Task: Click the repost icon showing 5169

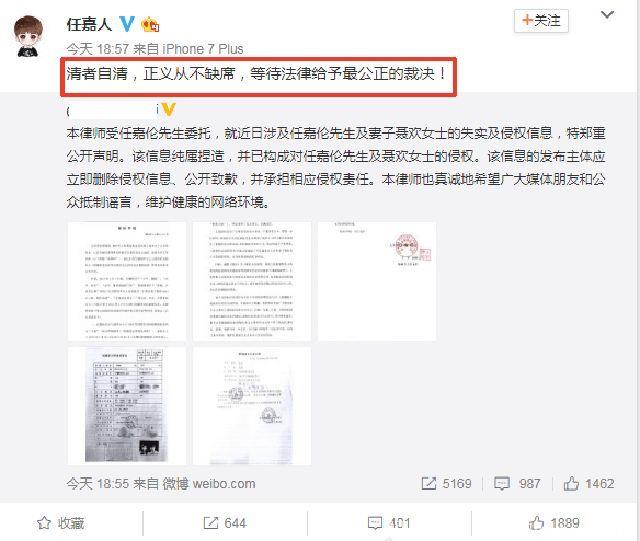Action: point(429,483)
